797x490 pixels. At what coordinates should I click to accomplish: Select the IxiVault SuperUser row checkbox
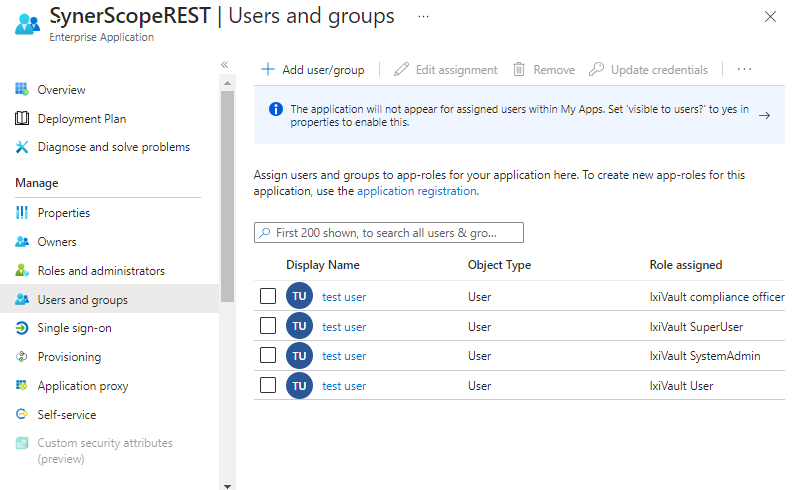268,326
